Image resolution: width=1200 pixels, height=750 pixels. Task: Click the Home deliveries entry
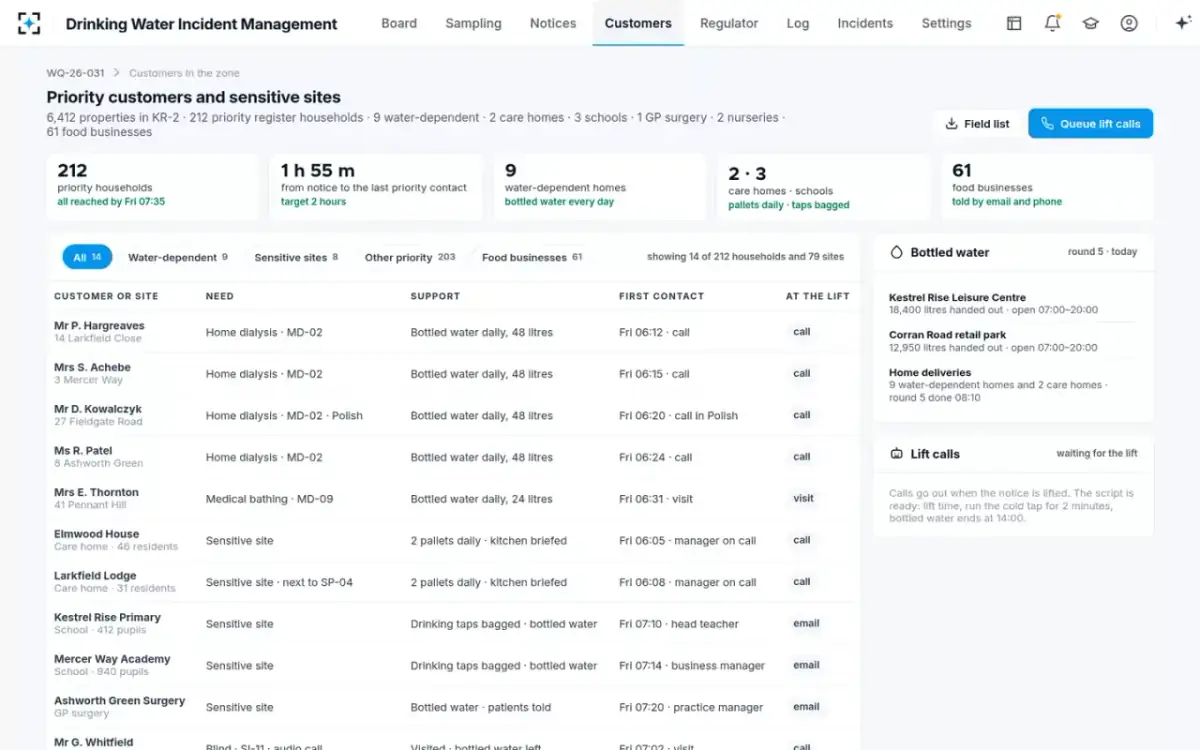[1013, 385]
